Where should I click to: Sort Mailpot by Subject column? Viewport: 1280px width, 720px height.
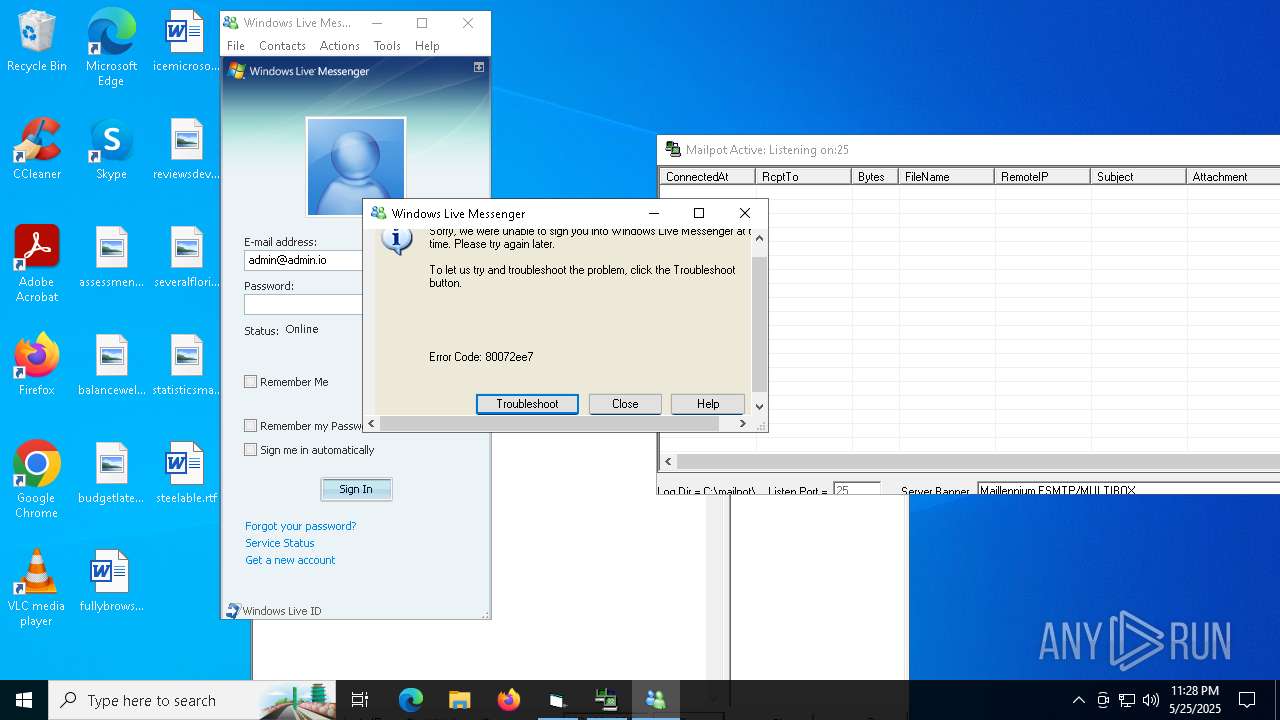click(1138, 176)
